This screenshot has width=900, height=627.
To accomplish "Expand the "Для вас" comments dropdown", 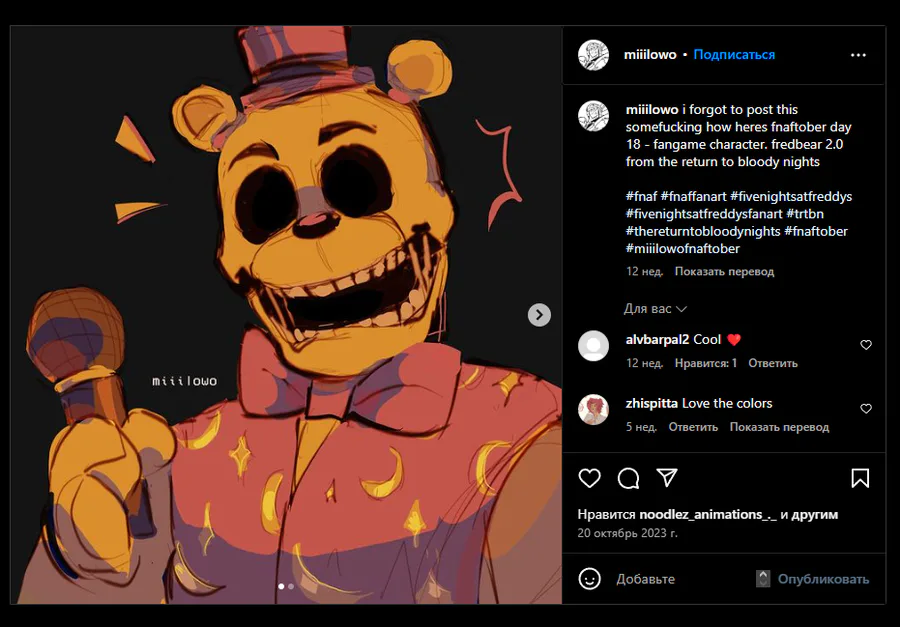I will tap(655, 309).
